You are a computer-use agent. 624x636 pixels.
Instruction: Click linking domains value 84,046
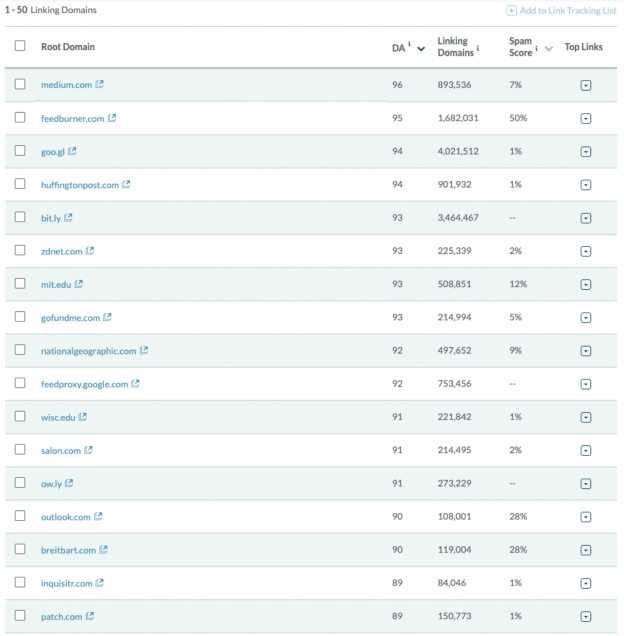pos(452,583)
